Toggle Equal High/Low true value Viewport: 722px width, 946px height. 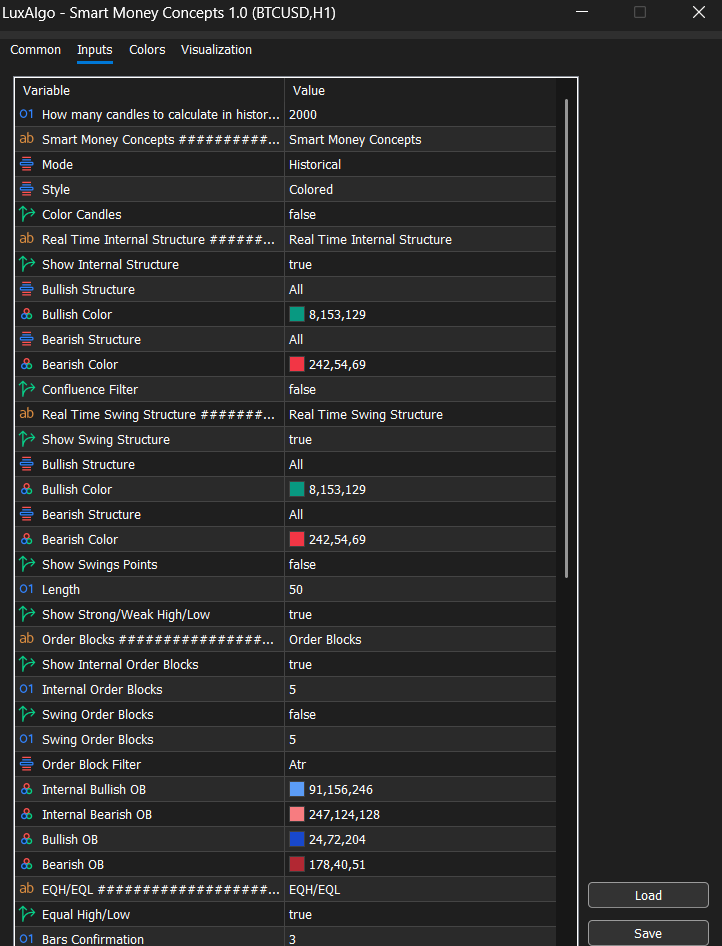[x=420, y=914]
